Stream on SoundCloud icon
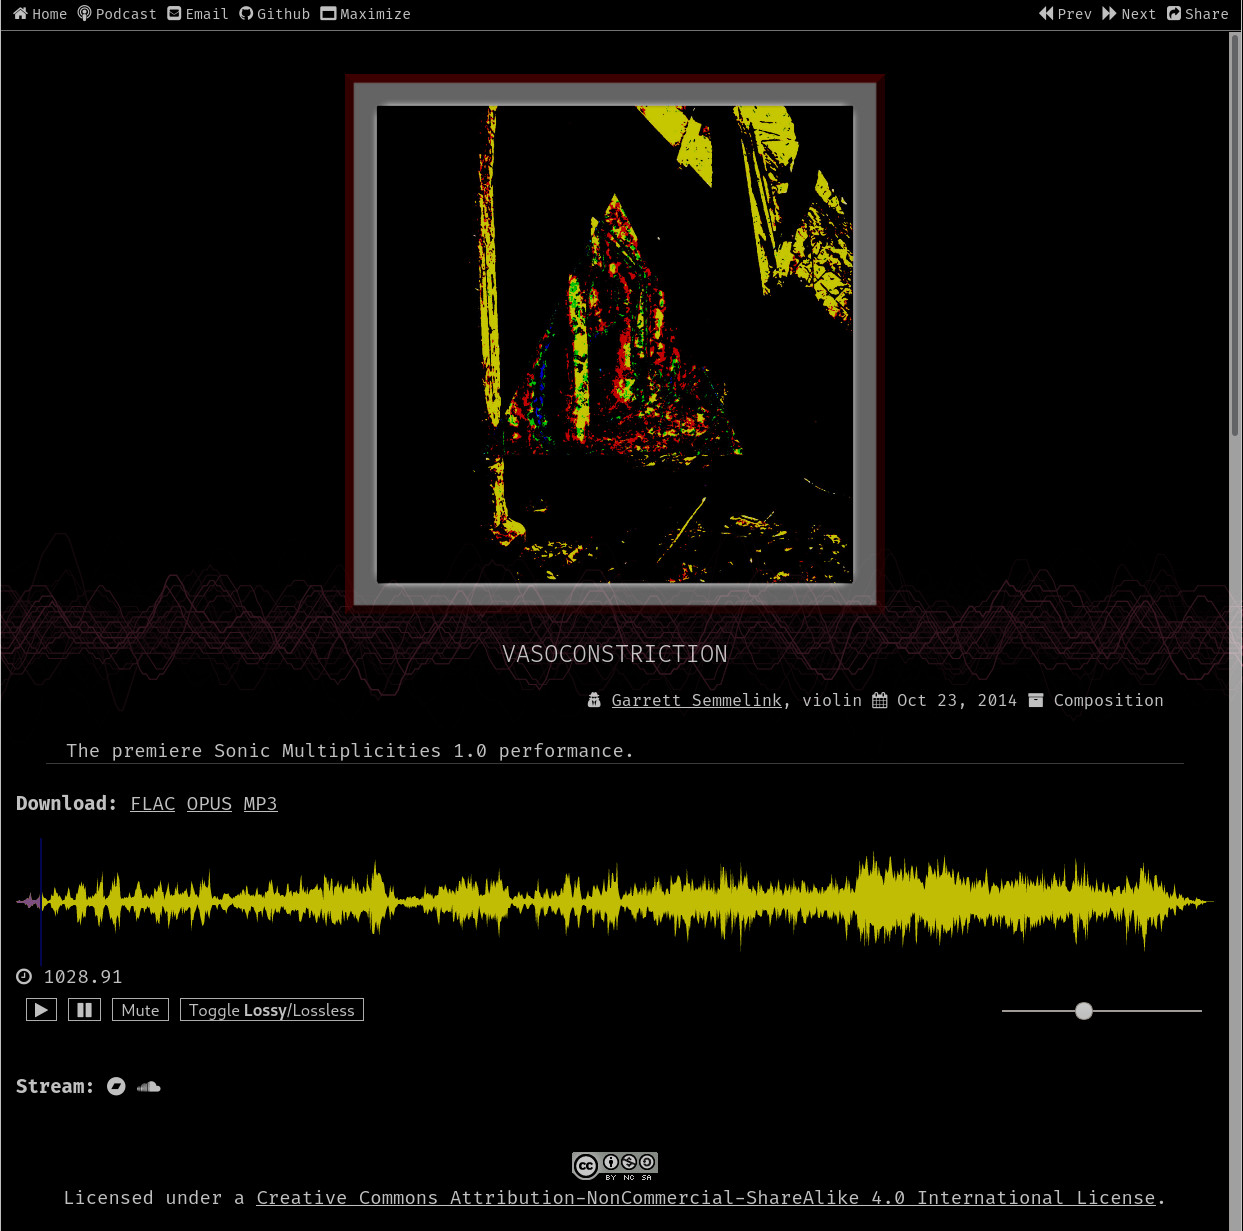The height and width of the screenshot is (1231, 1243). point(149,1086)
